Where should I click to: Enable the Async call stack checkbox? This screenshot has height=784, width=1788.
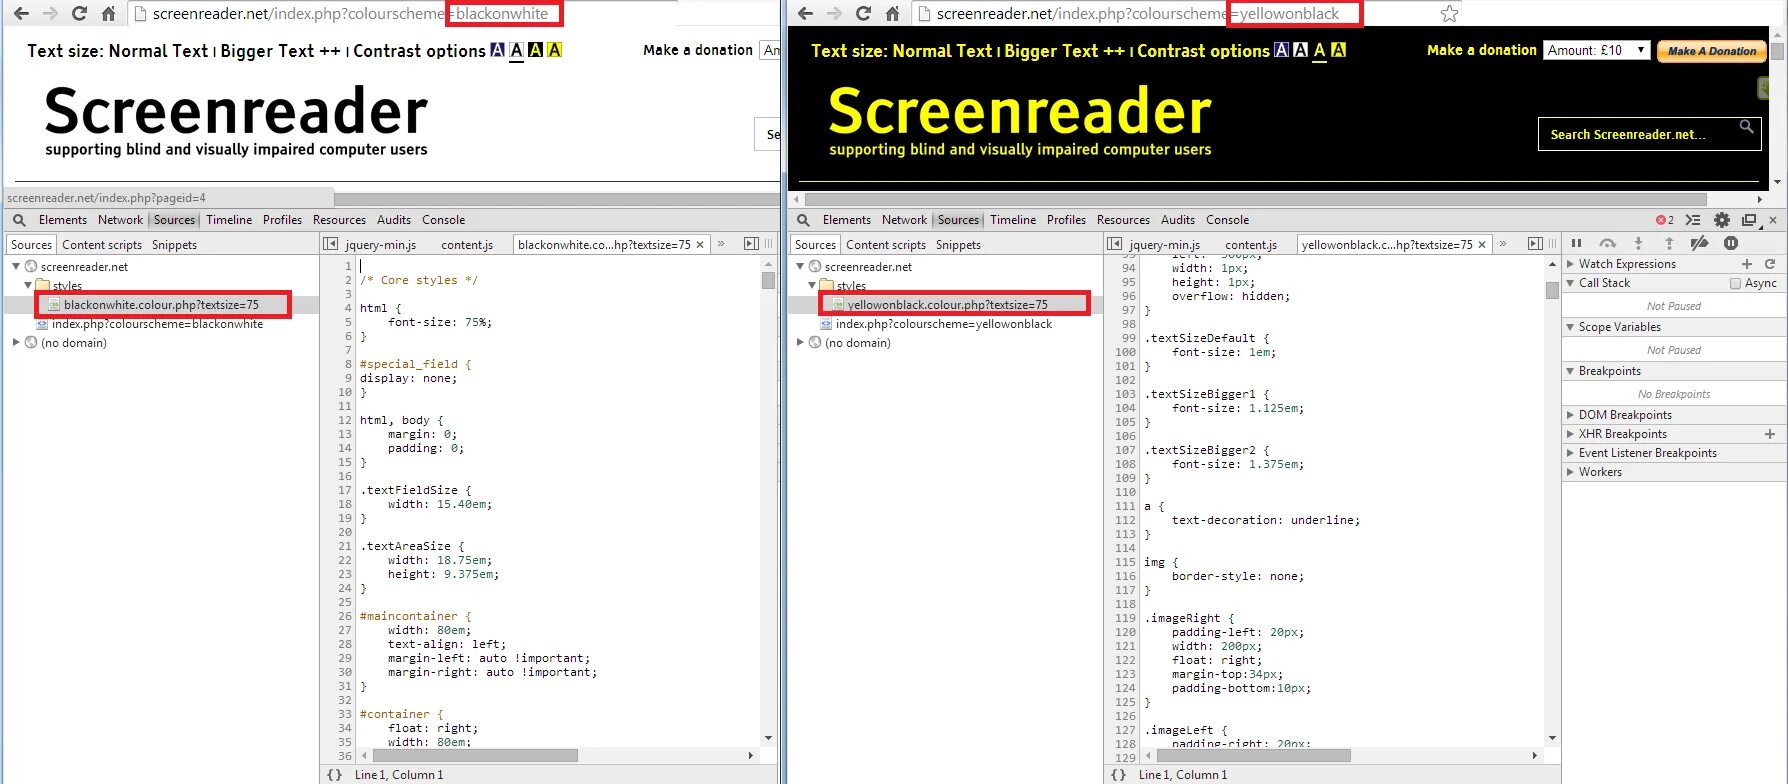1735,283
